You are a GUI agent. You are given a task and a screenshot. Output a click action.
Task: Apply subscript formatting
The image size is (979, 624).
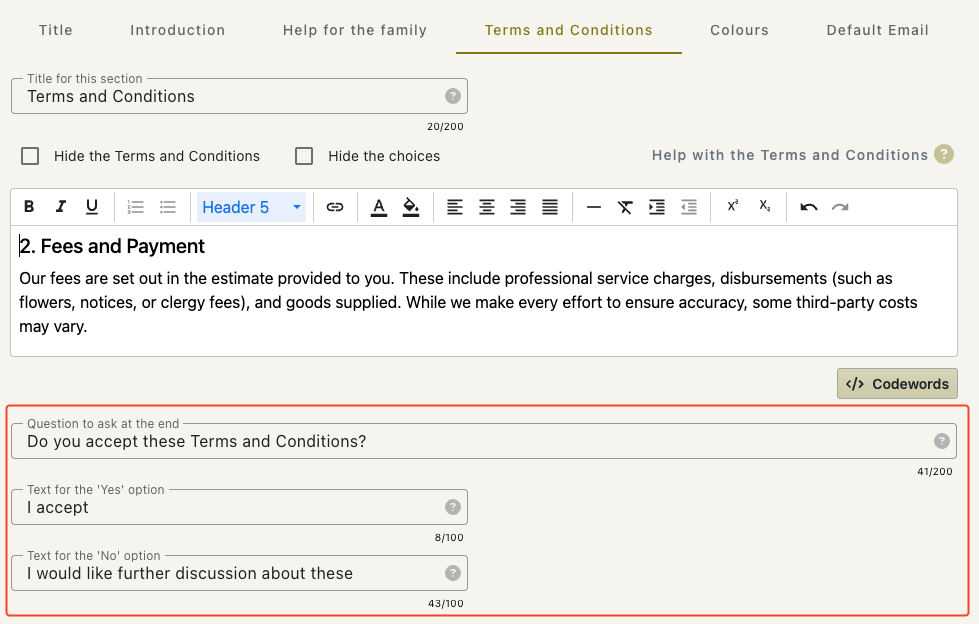tap(765, 206)
